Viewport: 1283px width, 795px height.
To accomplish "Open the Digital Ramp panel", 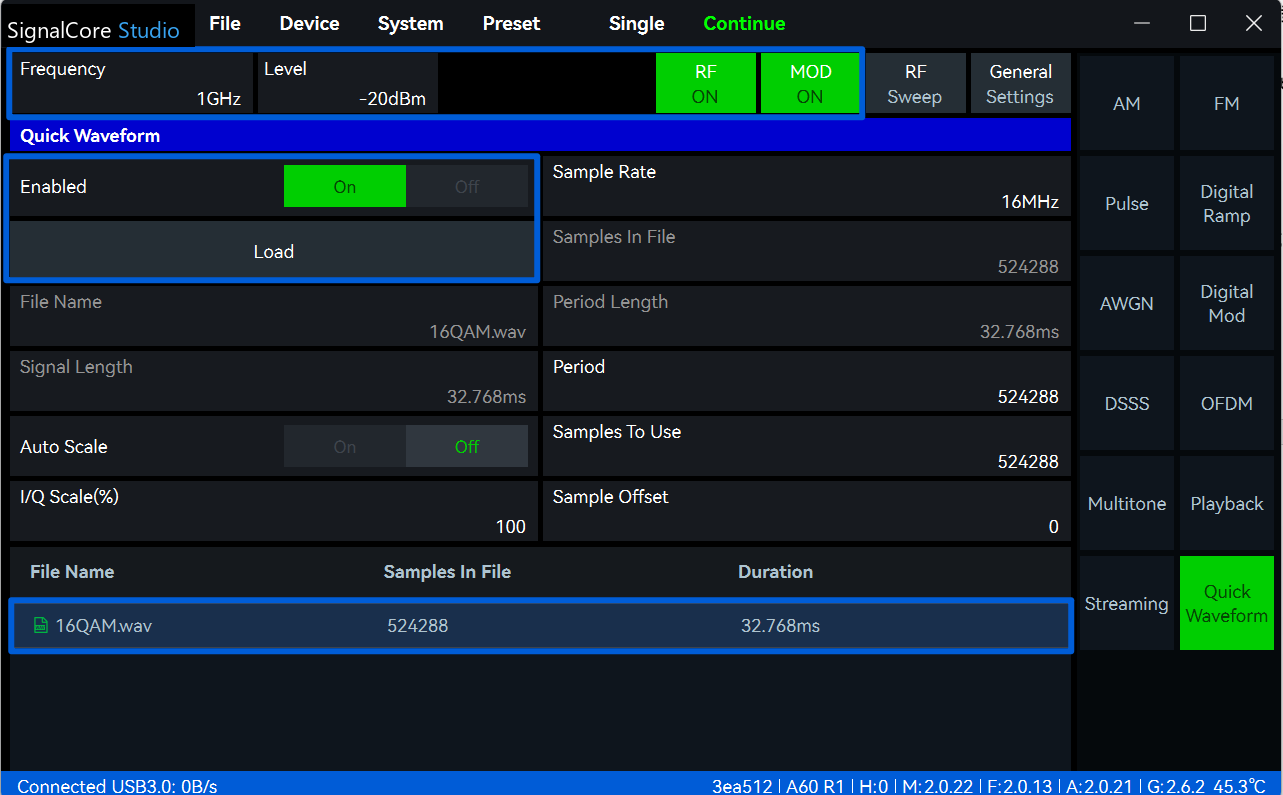I will coord(1226,203).
